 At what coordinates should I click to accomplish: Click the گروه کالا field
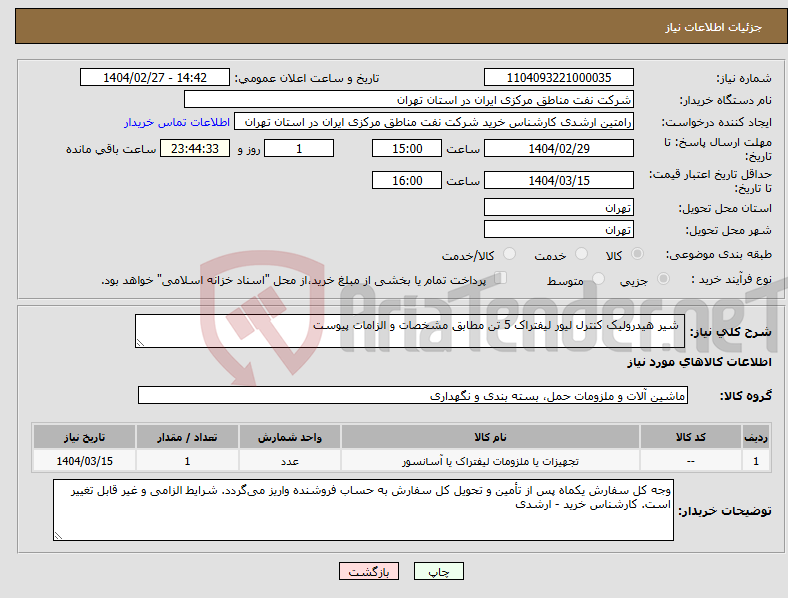pyautogui.click(x=413, y=395)
